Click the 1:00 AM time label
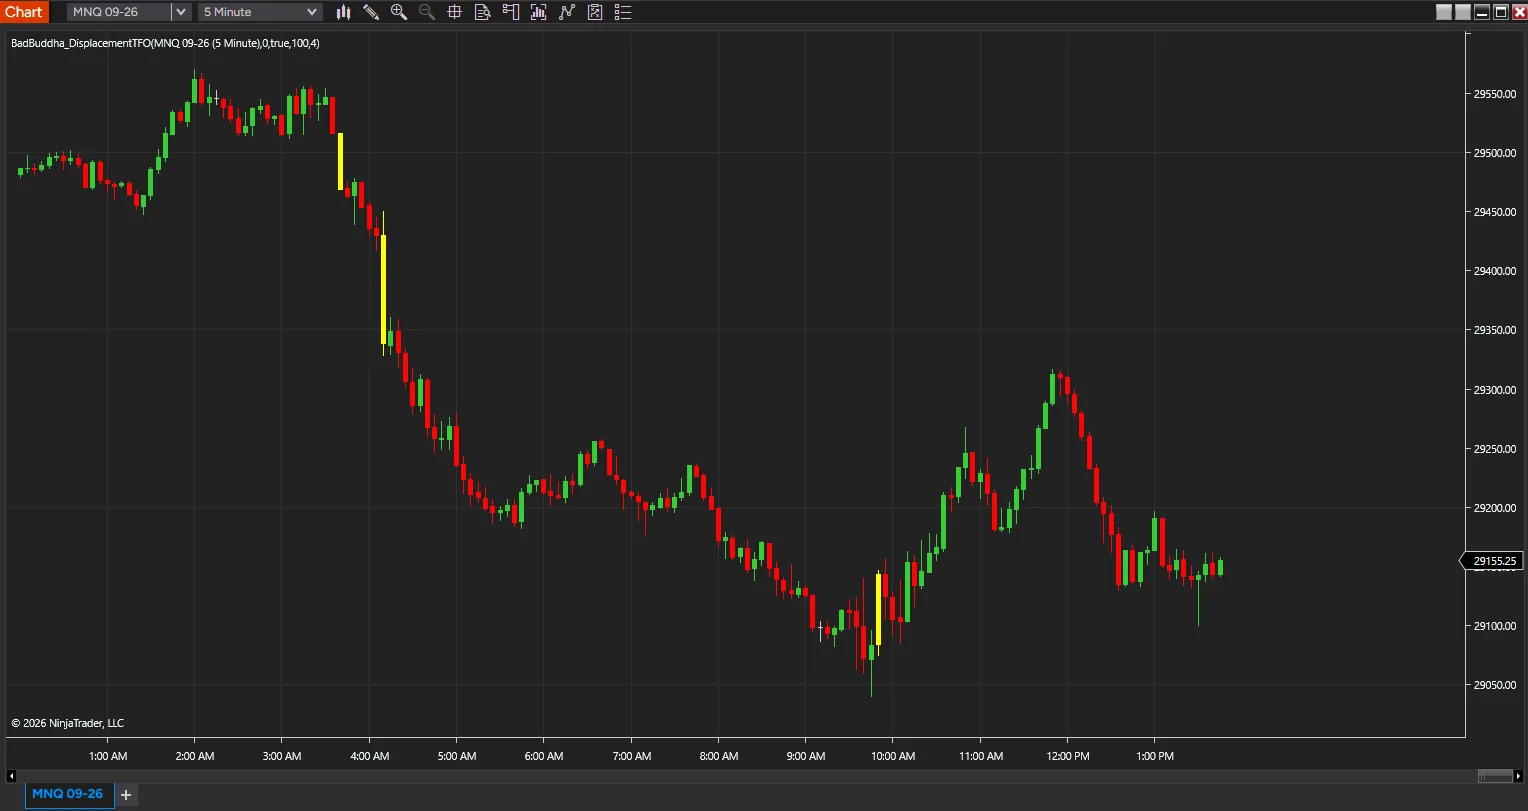 pyautogui.click(x=108, y=756)
